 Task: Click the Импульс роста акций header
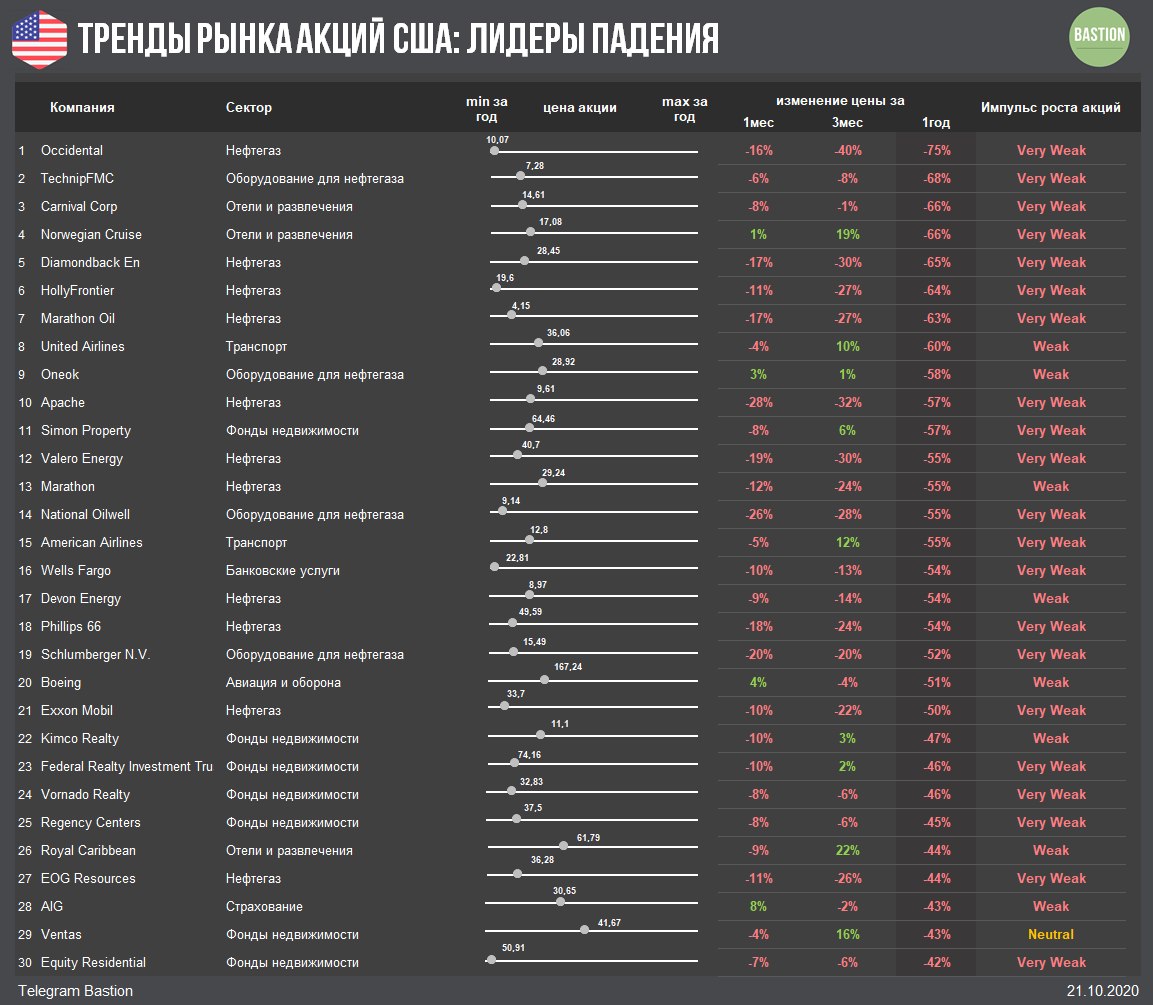click(x=1051, y=107)
